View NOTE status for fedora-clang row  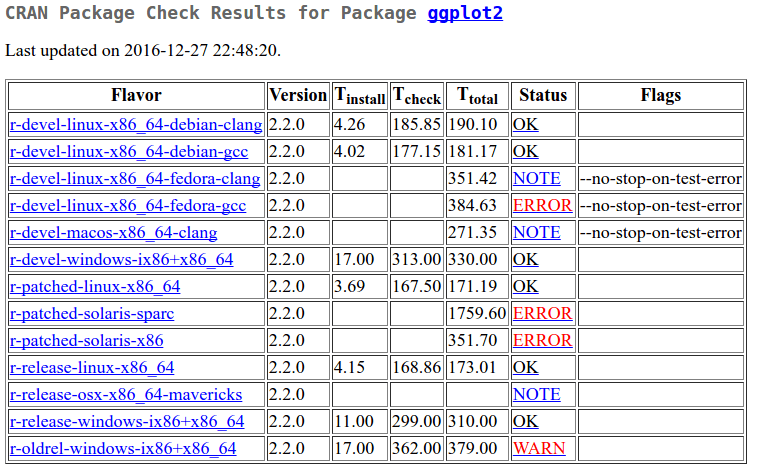[536, 179]
